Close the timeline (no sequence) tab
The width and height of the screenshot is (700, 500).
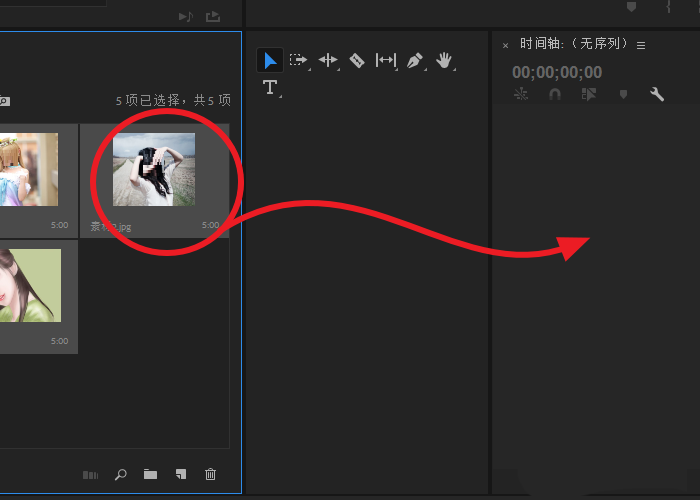505,45
